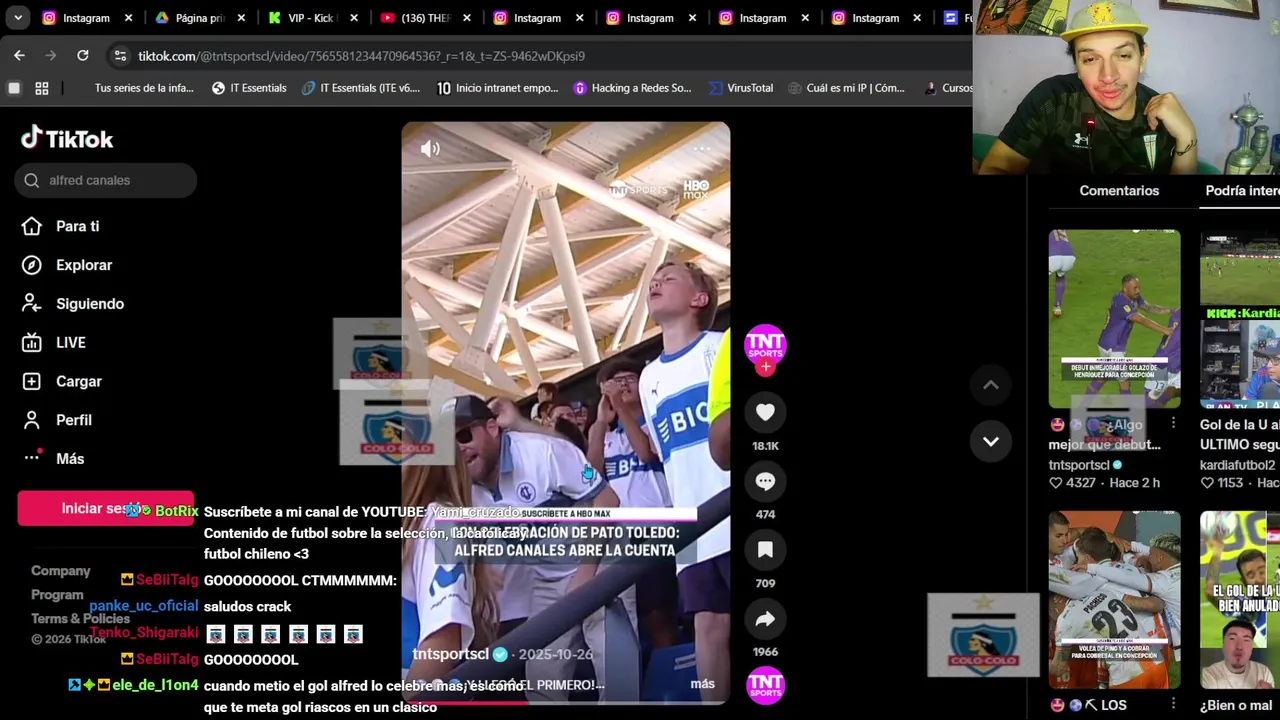This screenshot has height=720, width=1280.
Task: Click the 4327 likes on the suggested video
Action: click(1073, 483)
